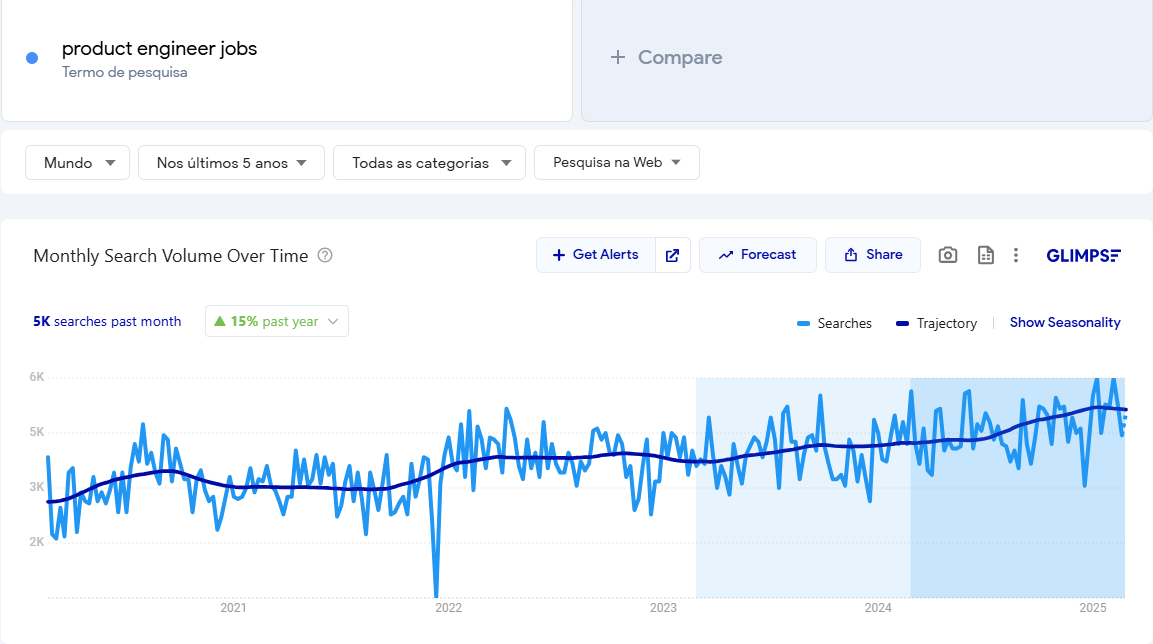Click the product engineer jobs search term
This screenshot has height=644, width=1153.
[x=160, y=49]
